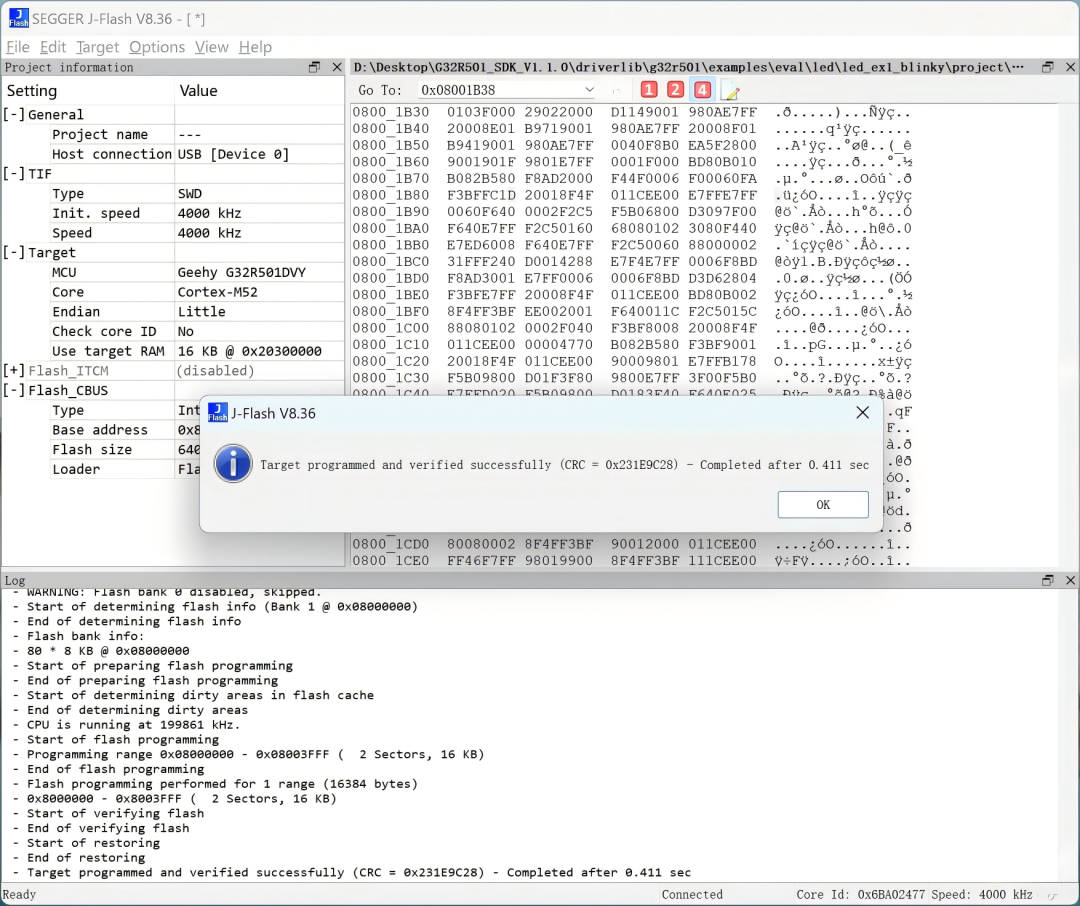This screenshot has width=1080, height=906.
Task: Click hex row address 0800_1CE0
Action: point(391,560)
